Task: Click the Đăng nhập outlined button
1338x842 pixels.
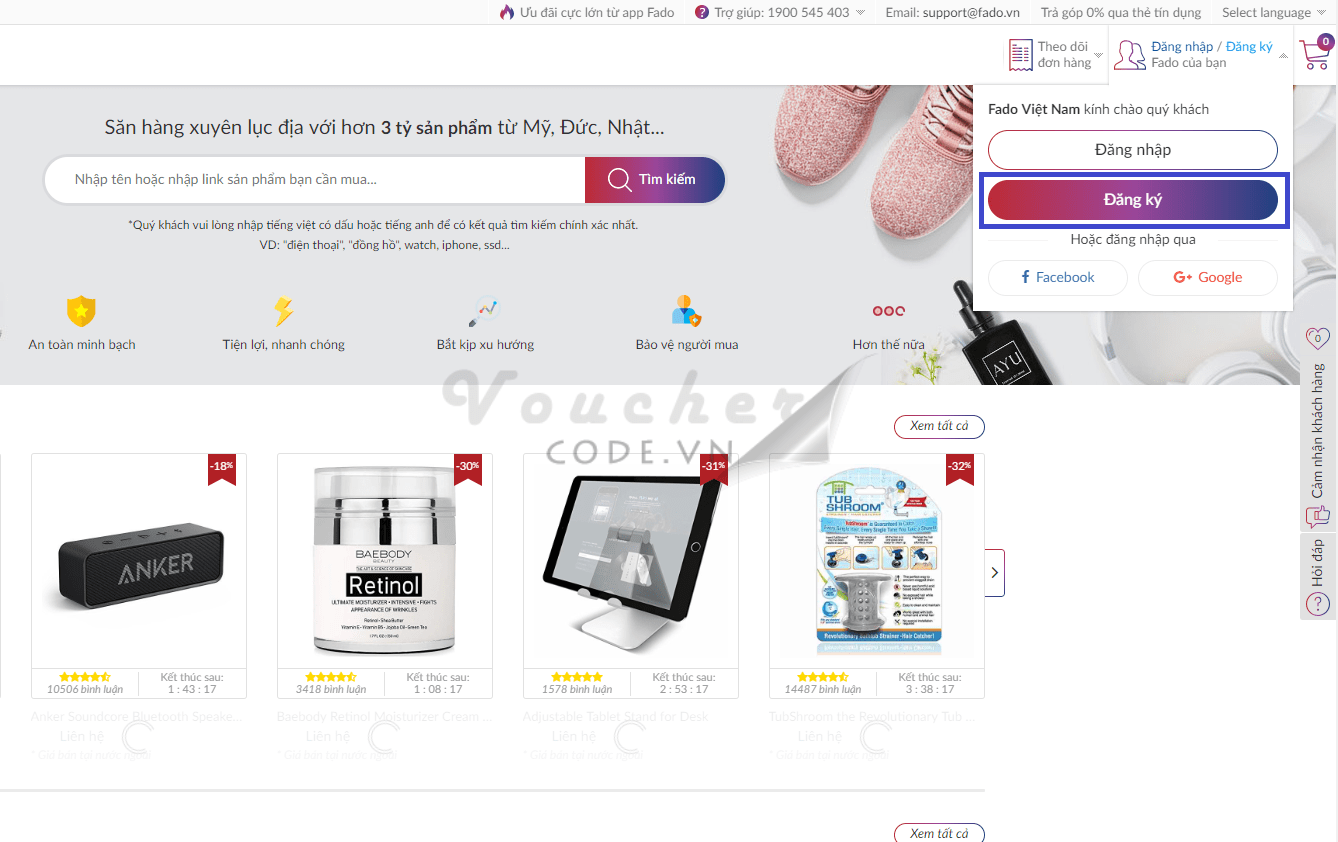Action: pos(1133,150)
